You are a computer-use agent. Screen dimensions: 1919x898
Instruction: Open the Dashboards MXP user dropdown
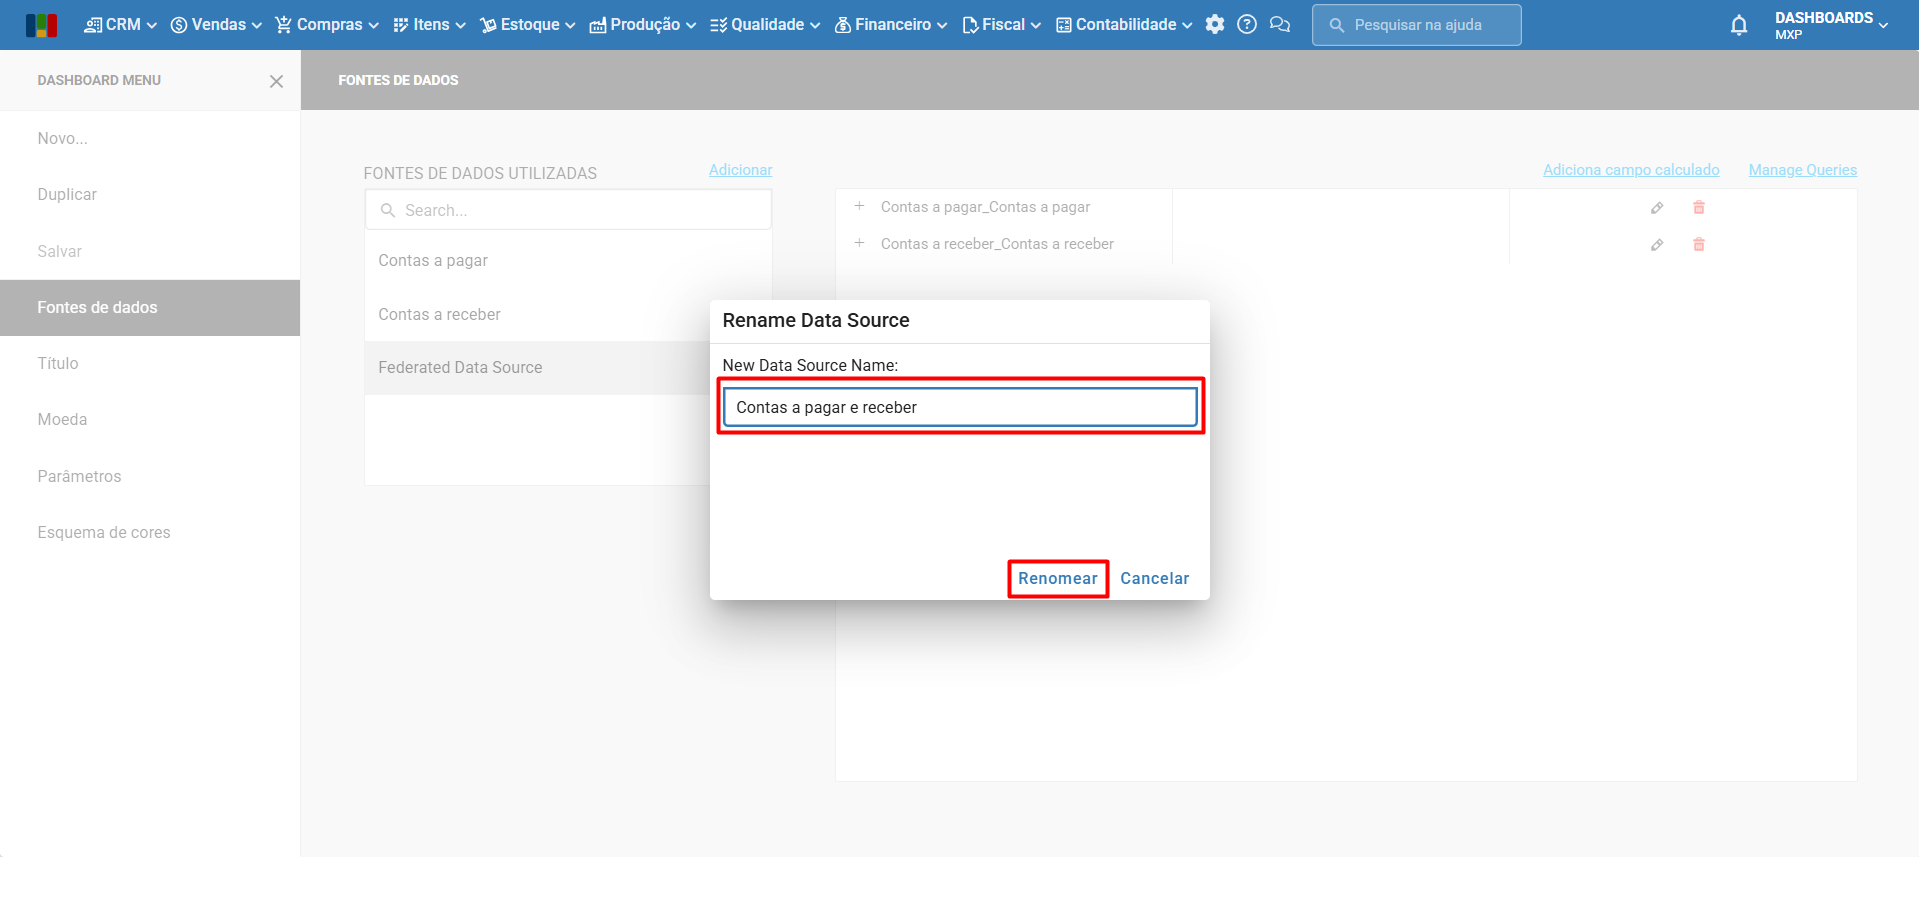[x=1830, y=25]
